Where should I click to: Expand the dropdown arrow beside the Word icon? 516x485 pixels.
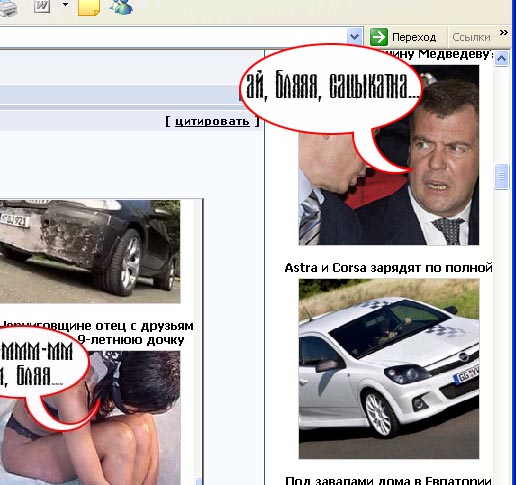(x=65, y=5)
